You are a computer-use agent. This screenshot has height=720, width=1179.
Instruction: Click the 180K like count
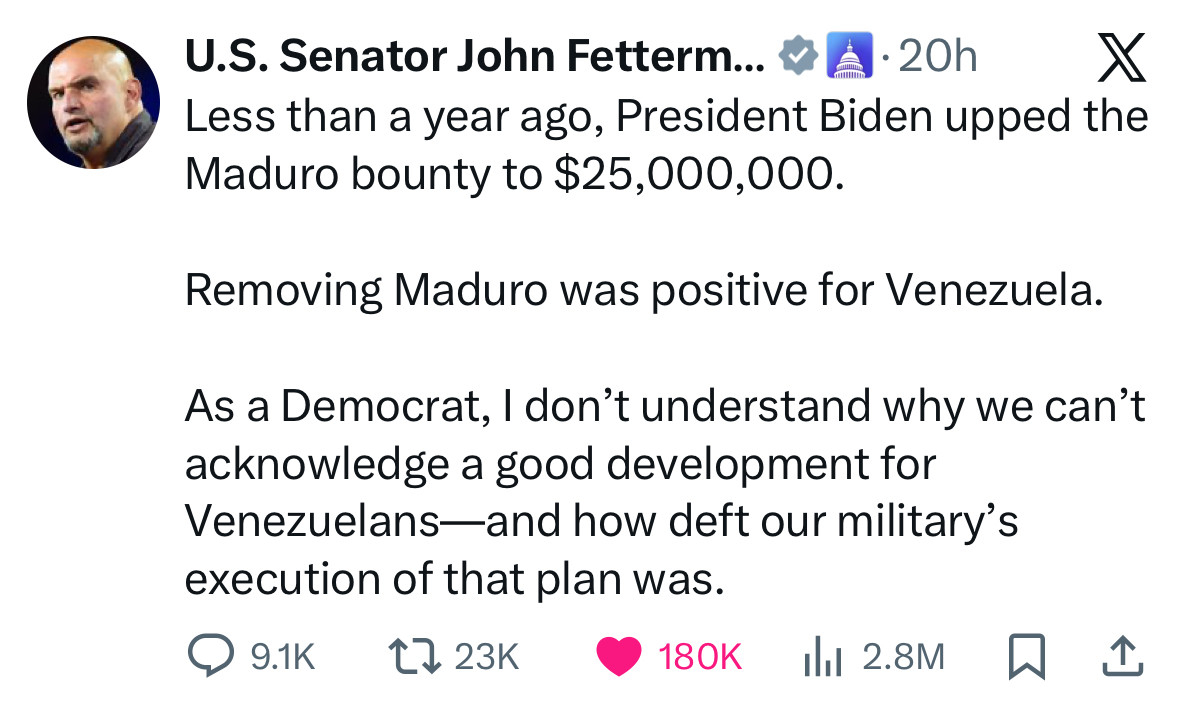point(700,657)
